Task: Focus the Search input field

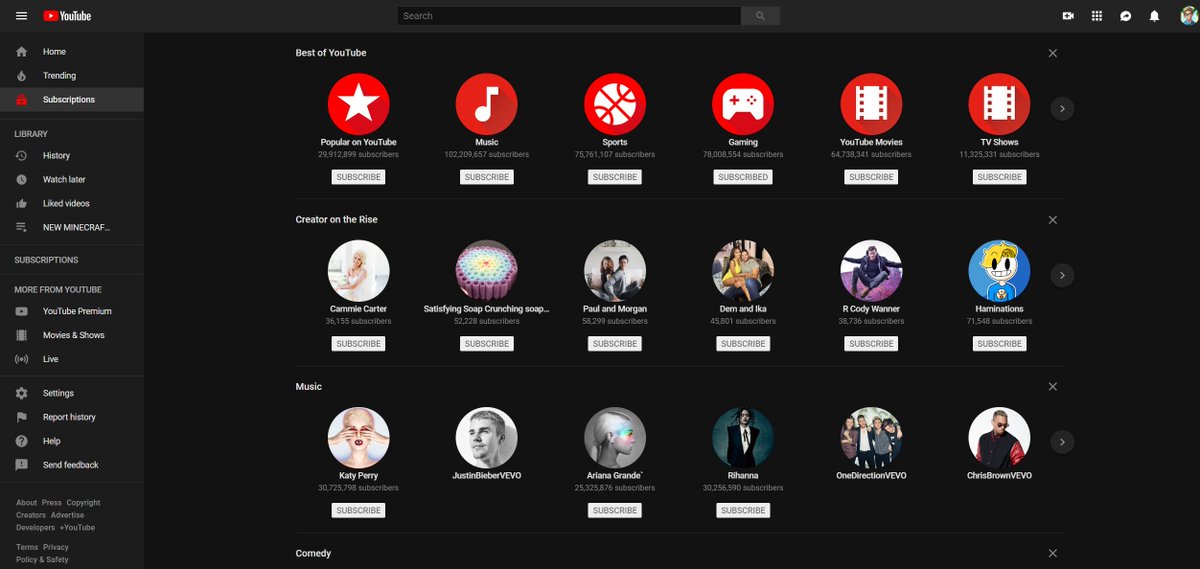Action: pos(569,16)
